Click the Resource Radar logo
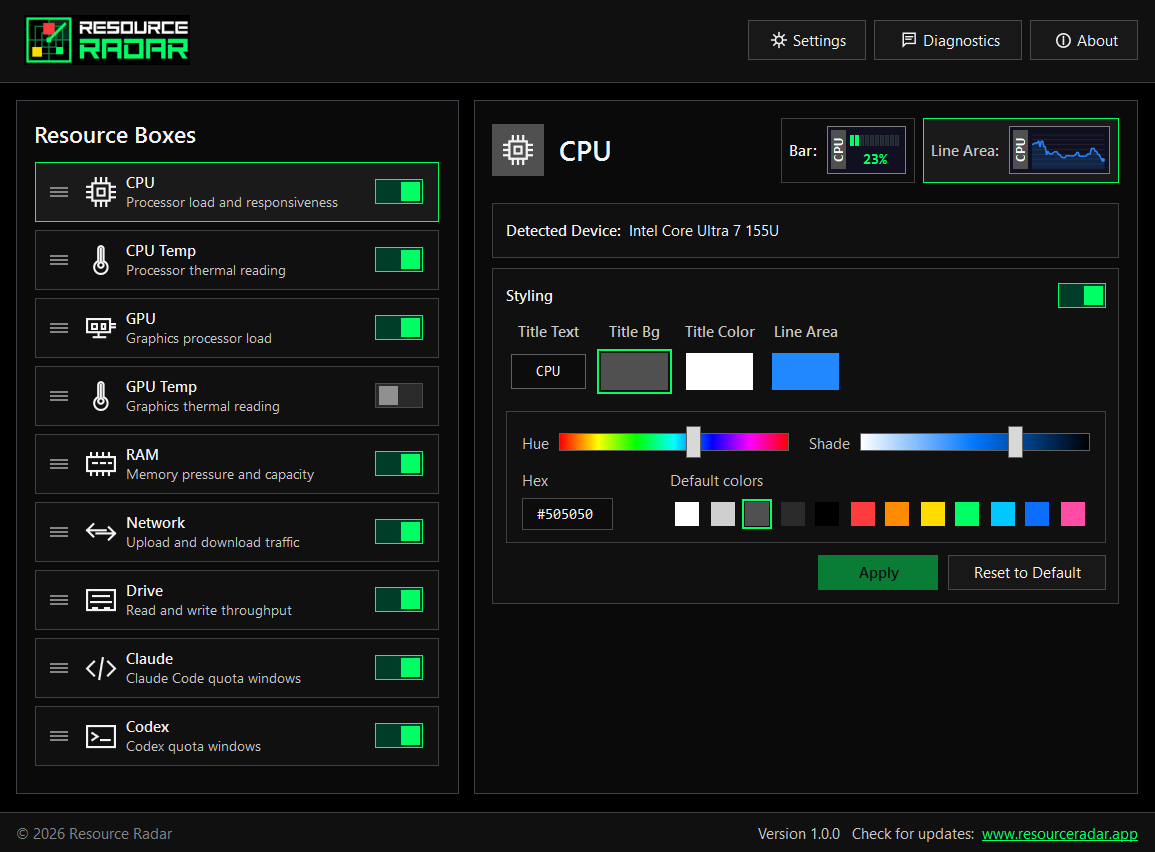The width and height of the screenshot is (1155, 852). pos(108,41)
